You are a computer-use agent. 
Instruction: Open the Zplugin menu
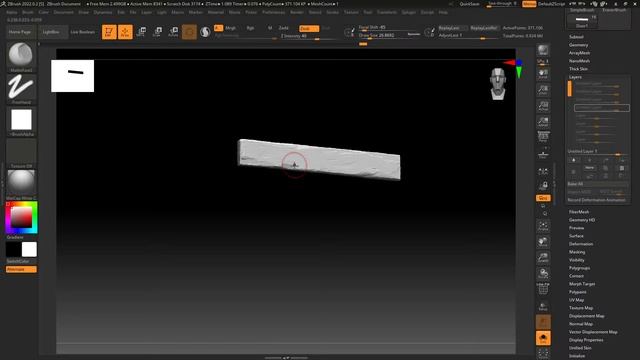pyautogui.click(x=409, y=12)
